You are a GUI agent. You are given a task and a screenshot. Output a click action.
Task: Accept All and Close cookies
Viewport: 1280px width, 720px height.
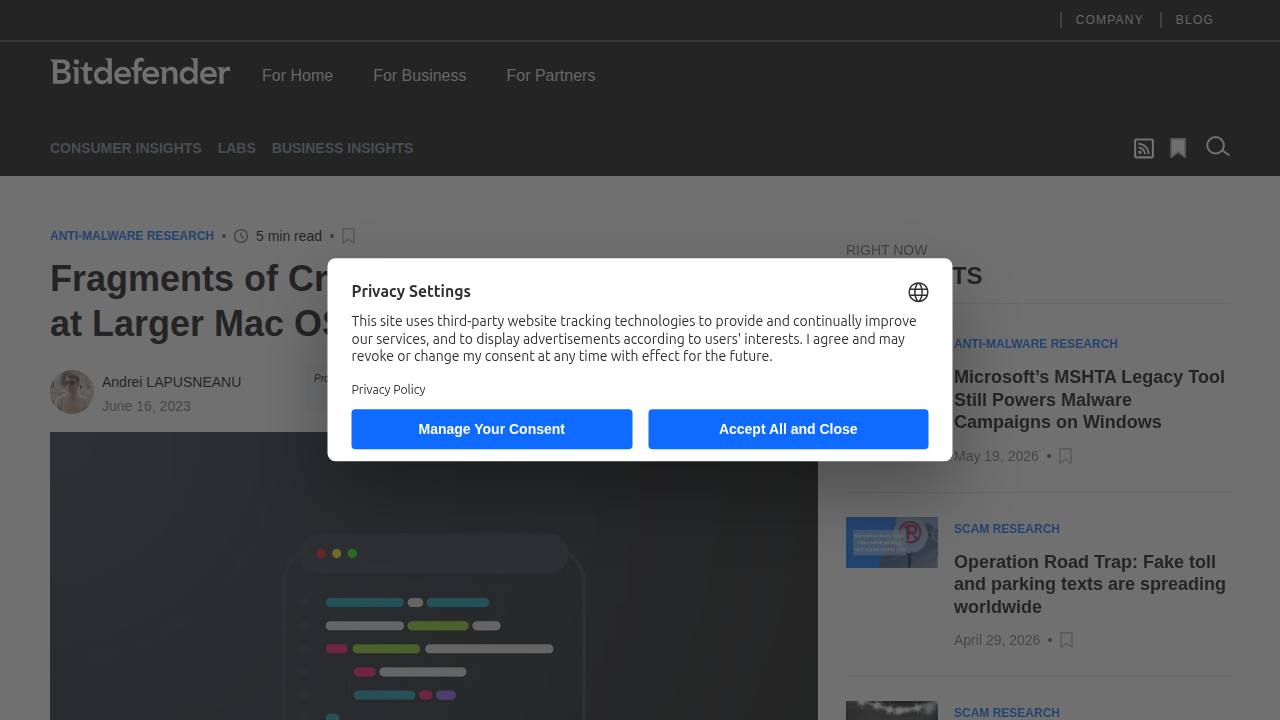[x=788, y=429]
